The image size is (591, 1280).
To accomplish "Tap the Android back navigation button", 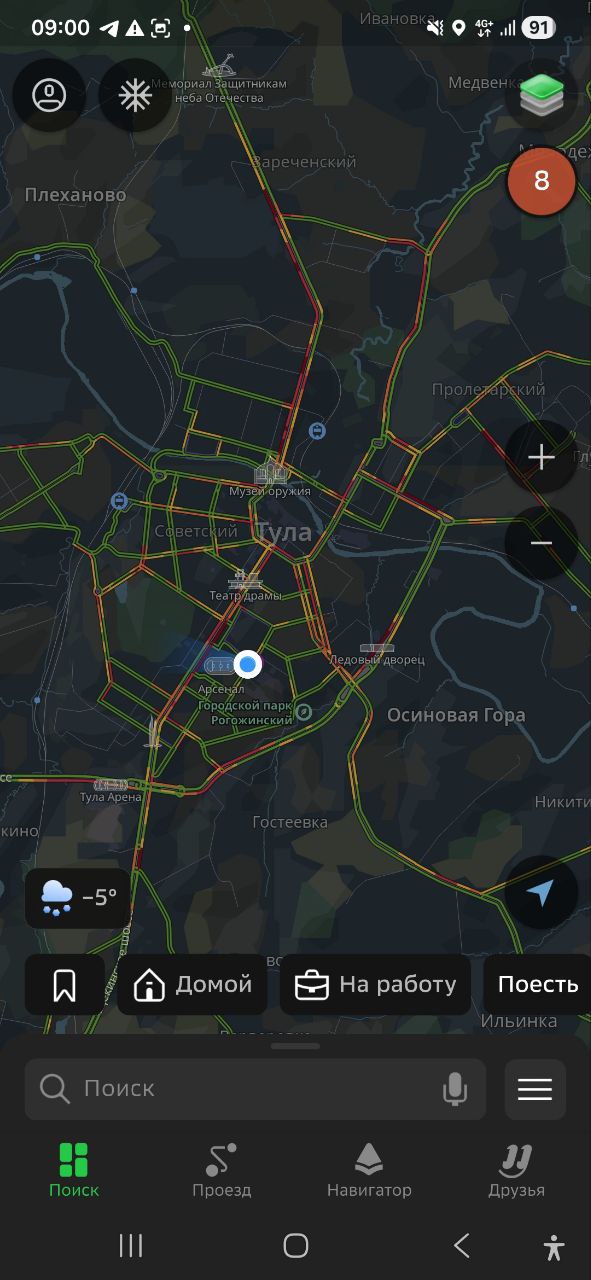I will (461, 1245).
